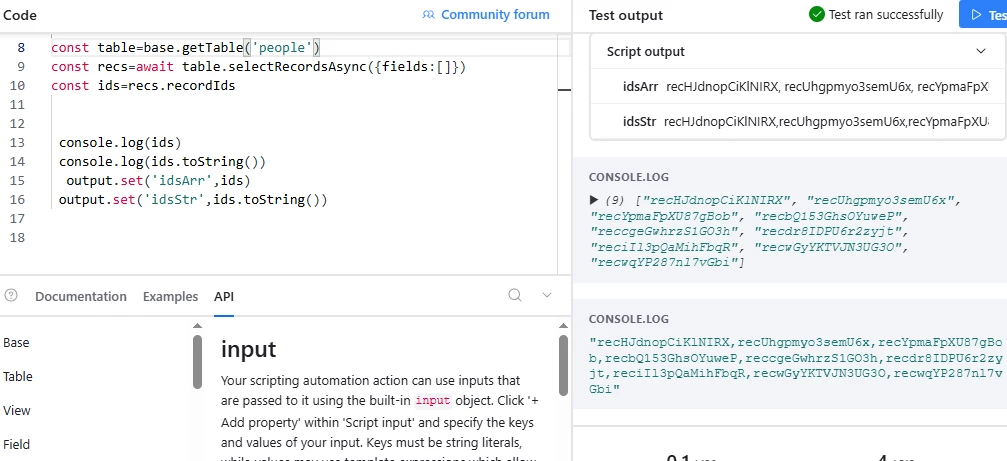Viewport: 1007px width, 461px height.
Task: Switch to the Examples tab
Action: (170, 297)
